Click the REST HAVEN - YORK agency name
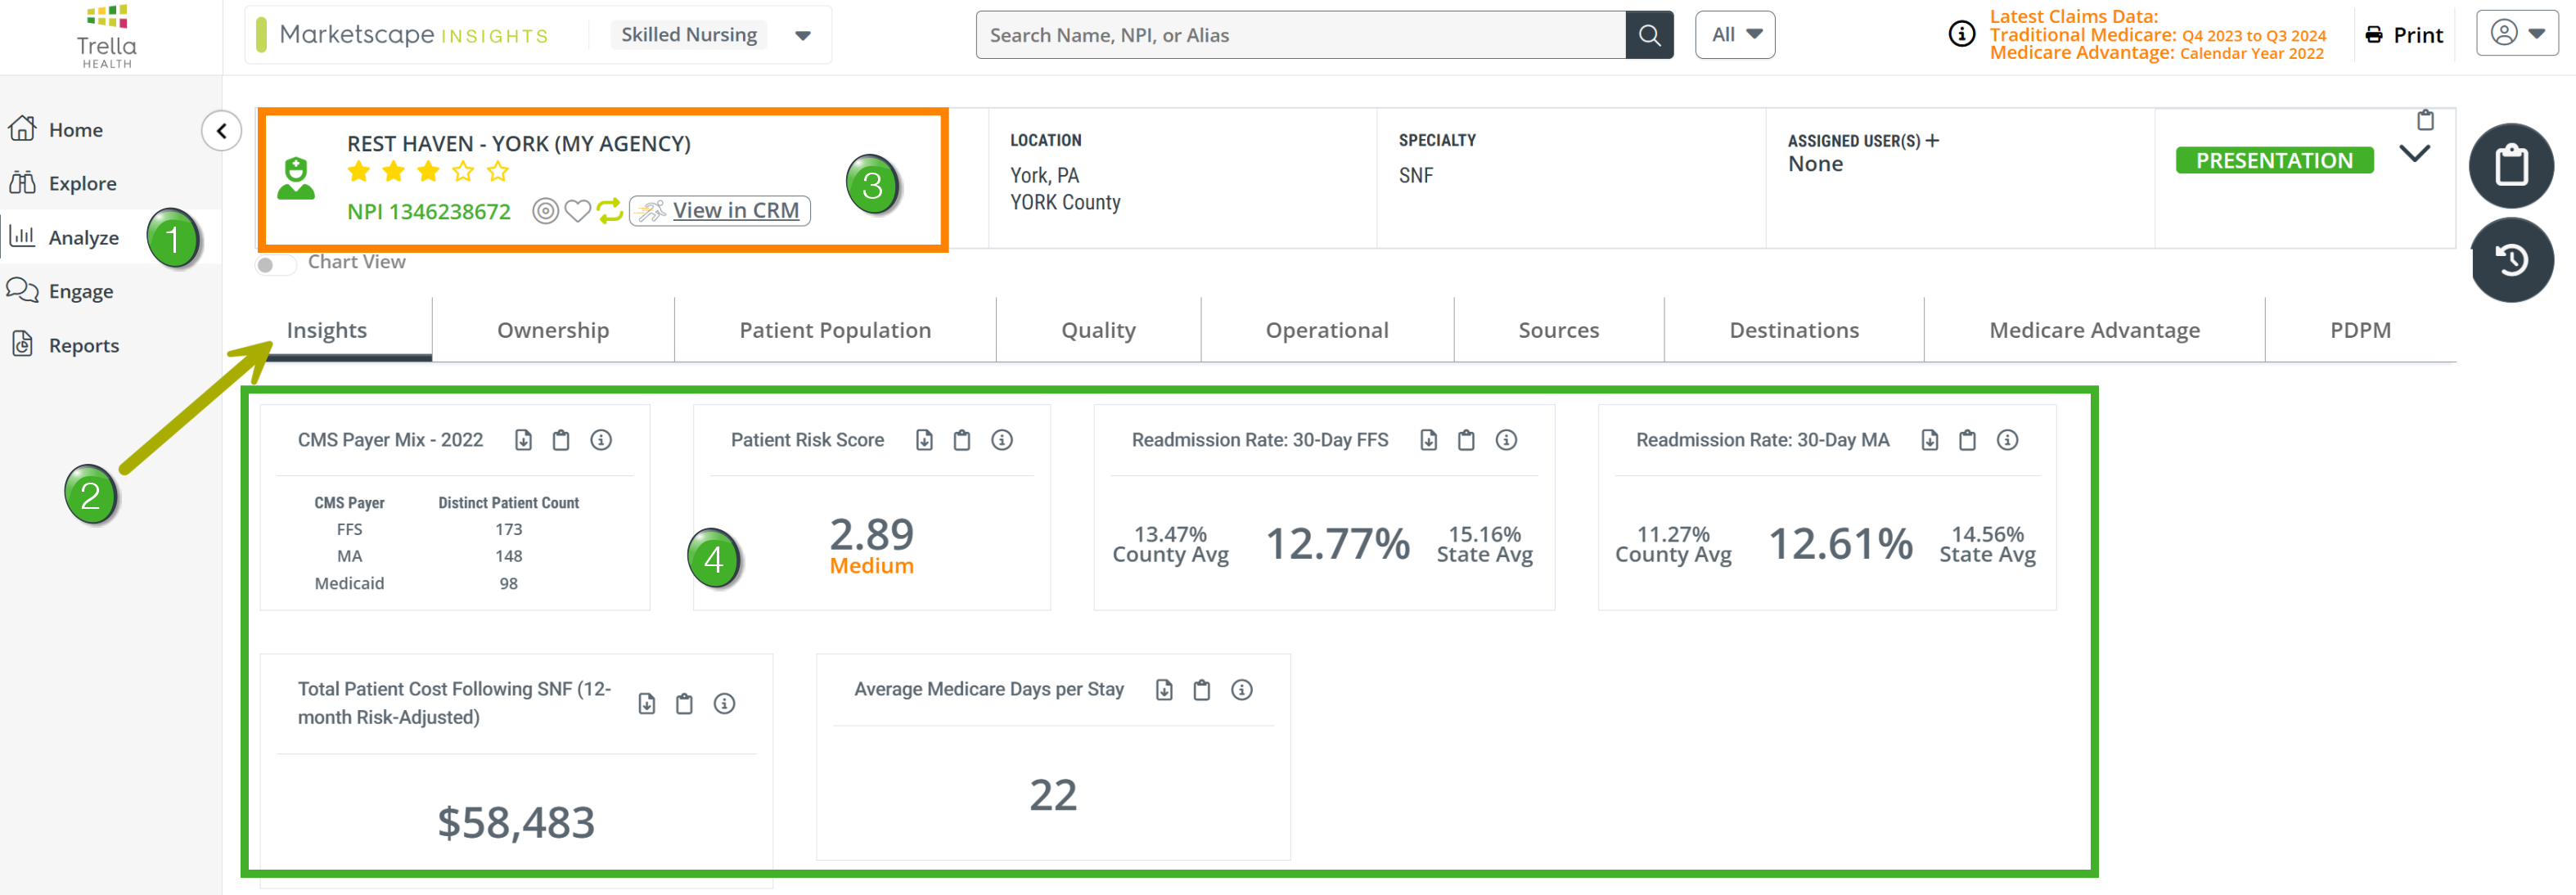This screenshot has width=2576, height=895. coord(519,144)
